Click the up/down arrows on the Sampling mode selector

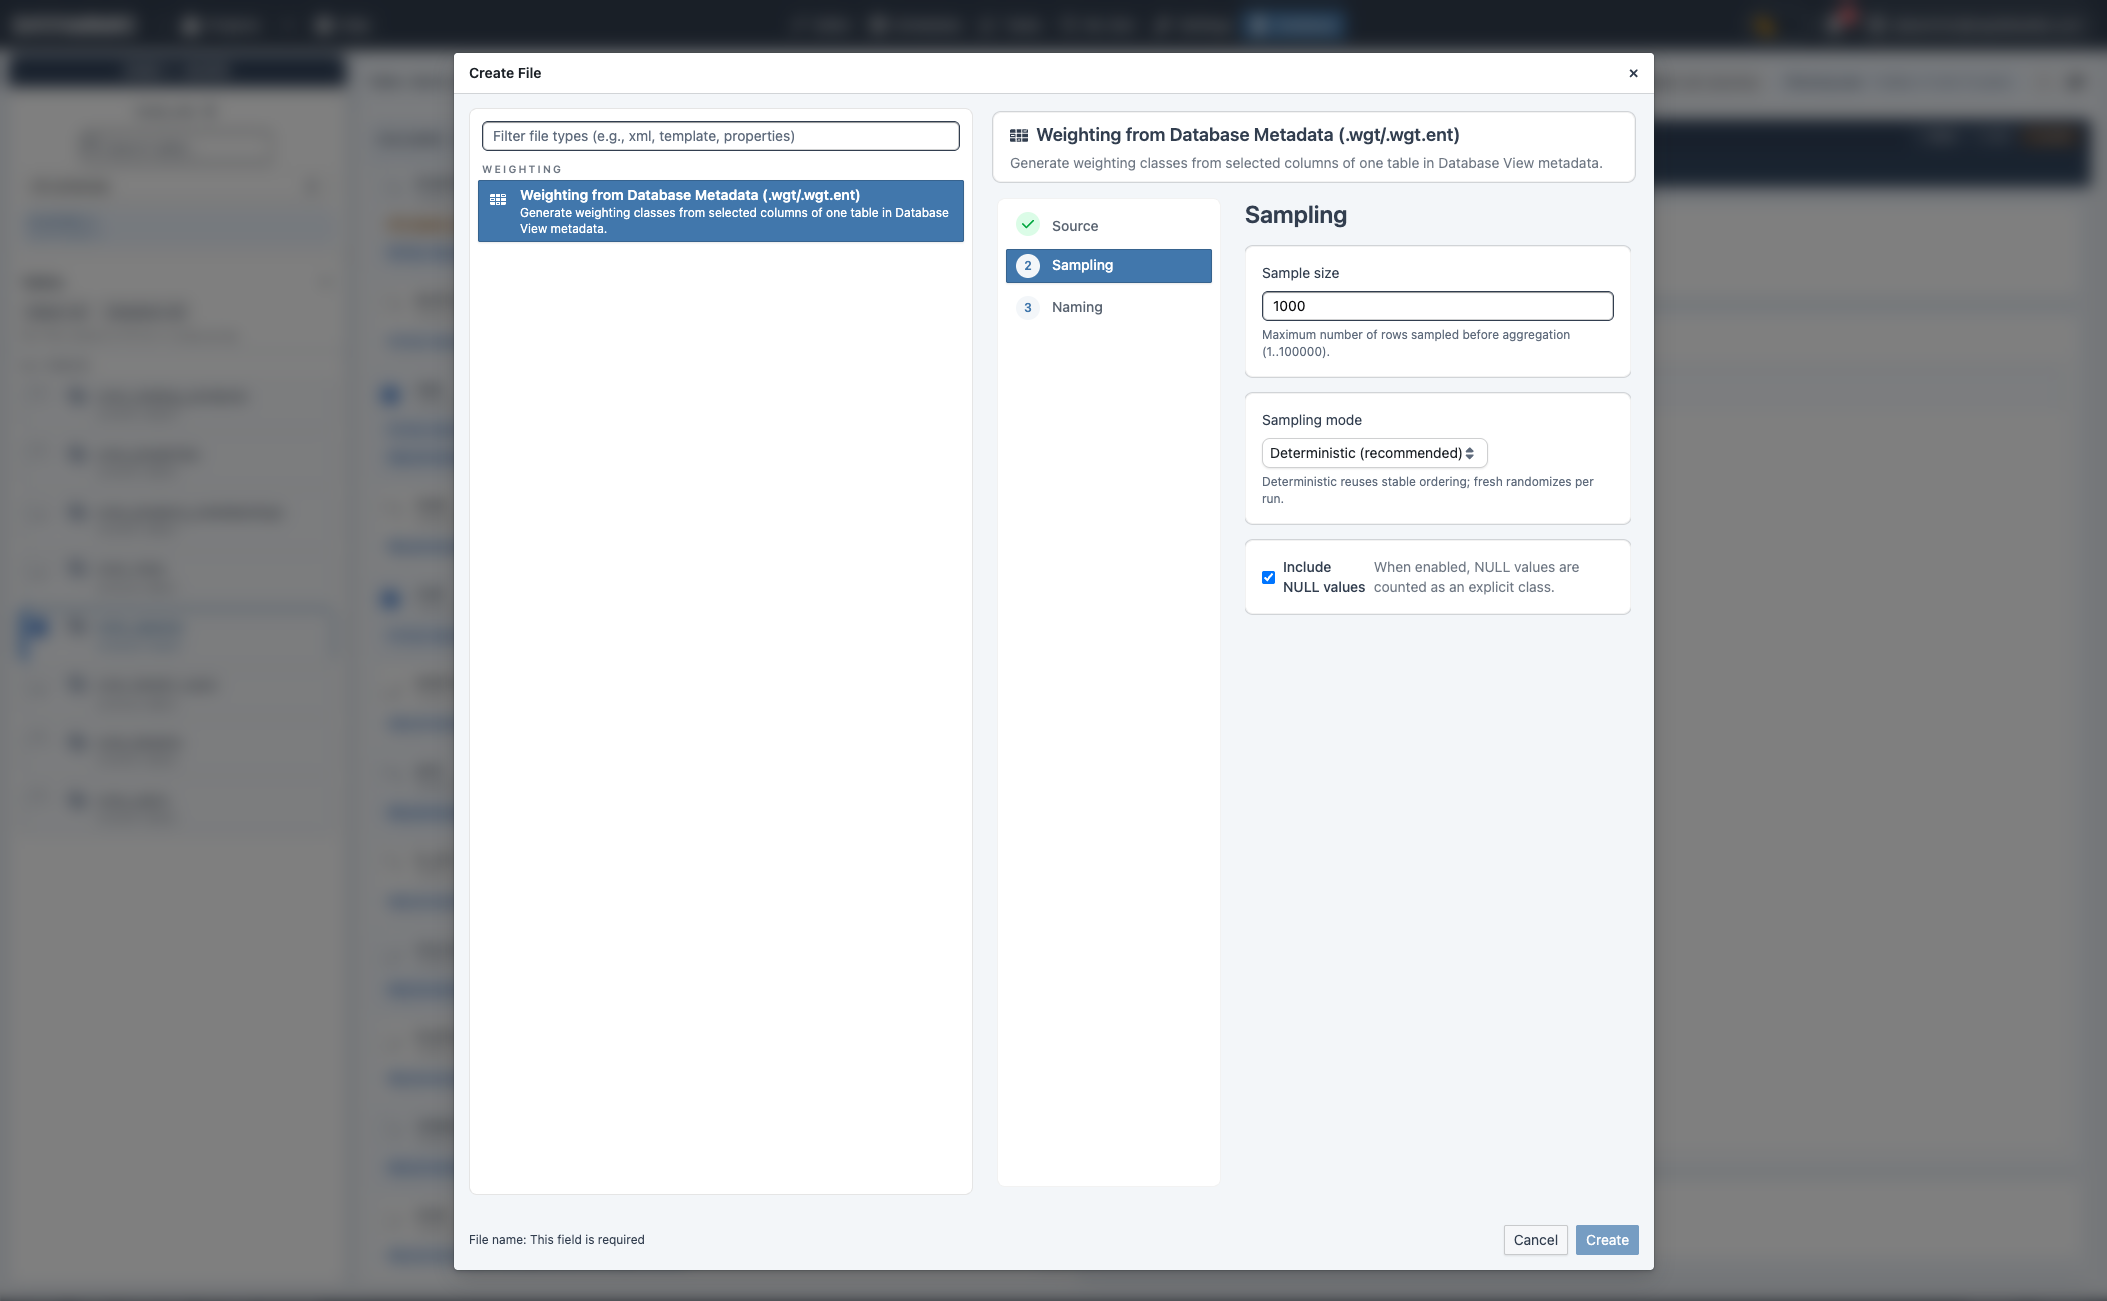pyautogui.click(x=1470, y=453)
